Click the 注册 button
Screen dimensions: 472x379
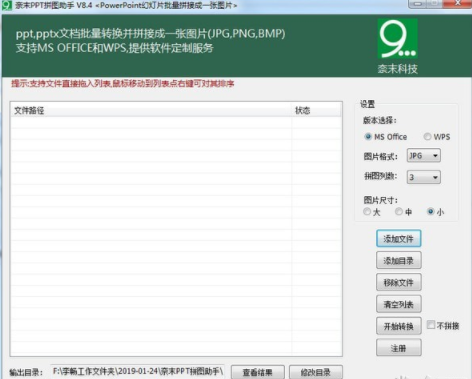click(399, 348)
